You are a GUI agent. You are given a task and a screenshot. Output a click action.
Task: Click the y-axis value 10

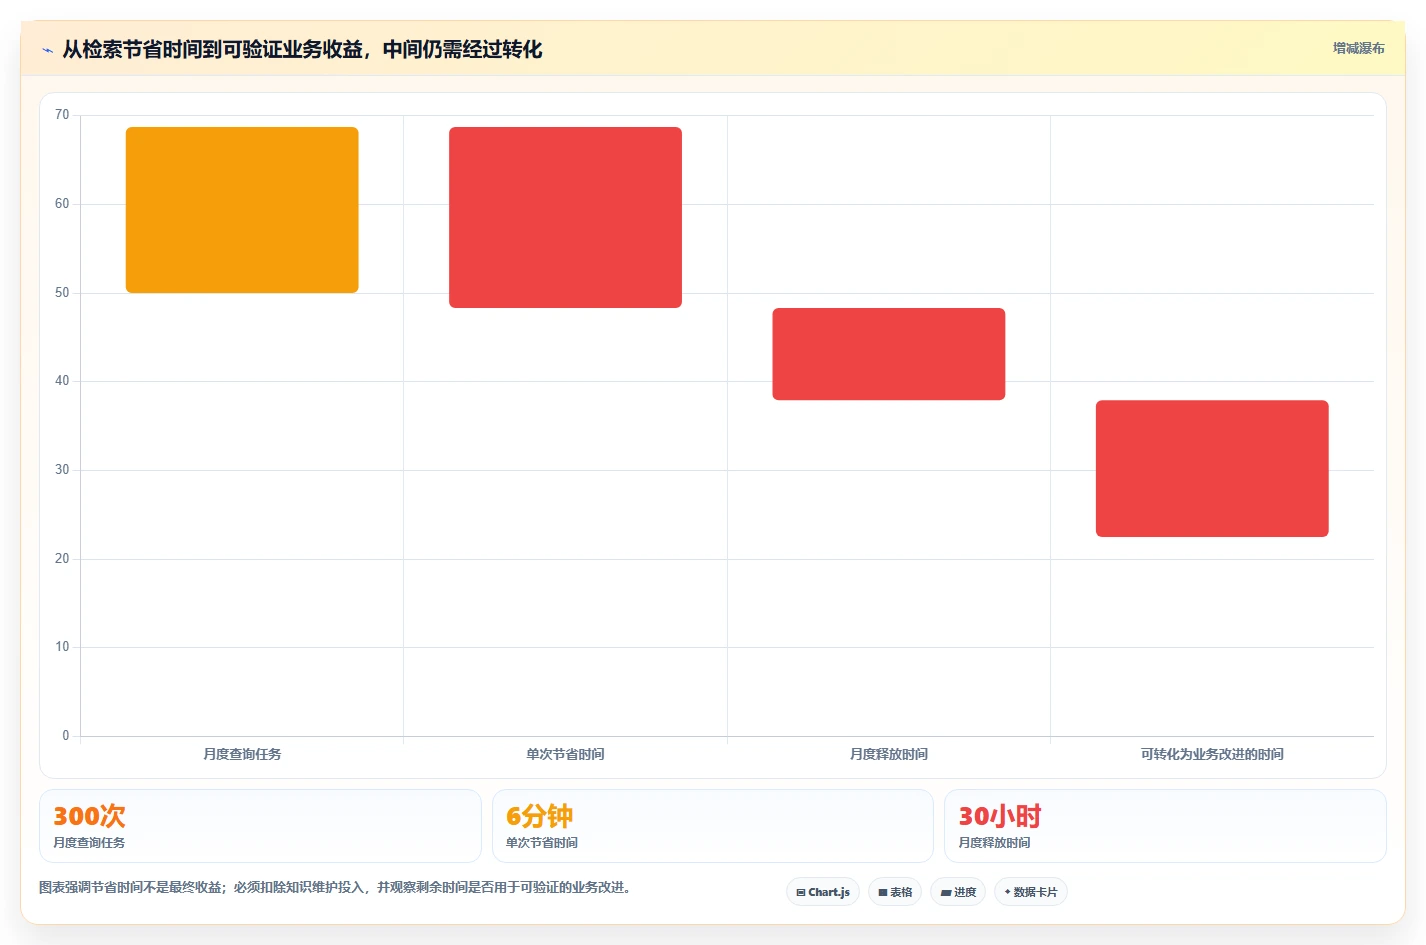(x=62, y=647)
